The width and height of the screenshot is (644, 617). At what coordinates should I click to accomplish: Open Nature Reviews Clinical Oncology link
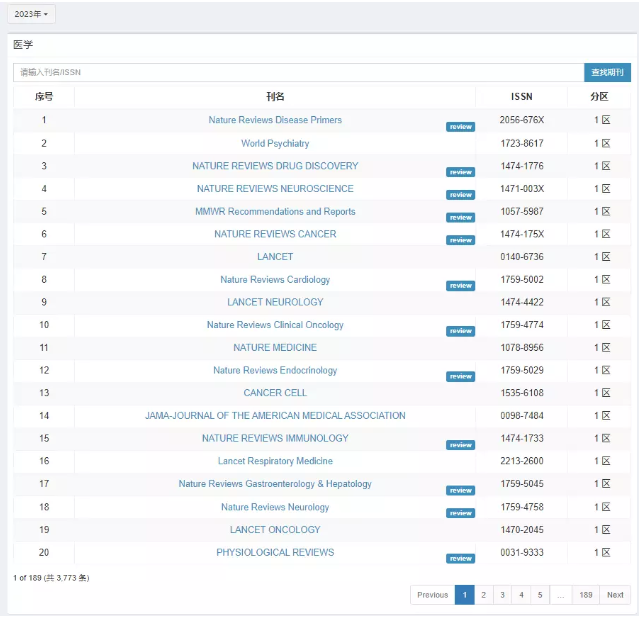(275, 325)
